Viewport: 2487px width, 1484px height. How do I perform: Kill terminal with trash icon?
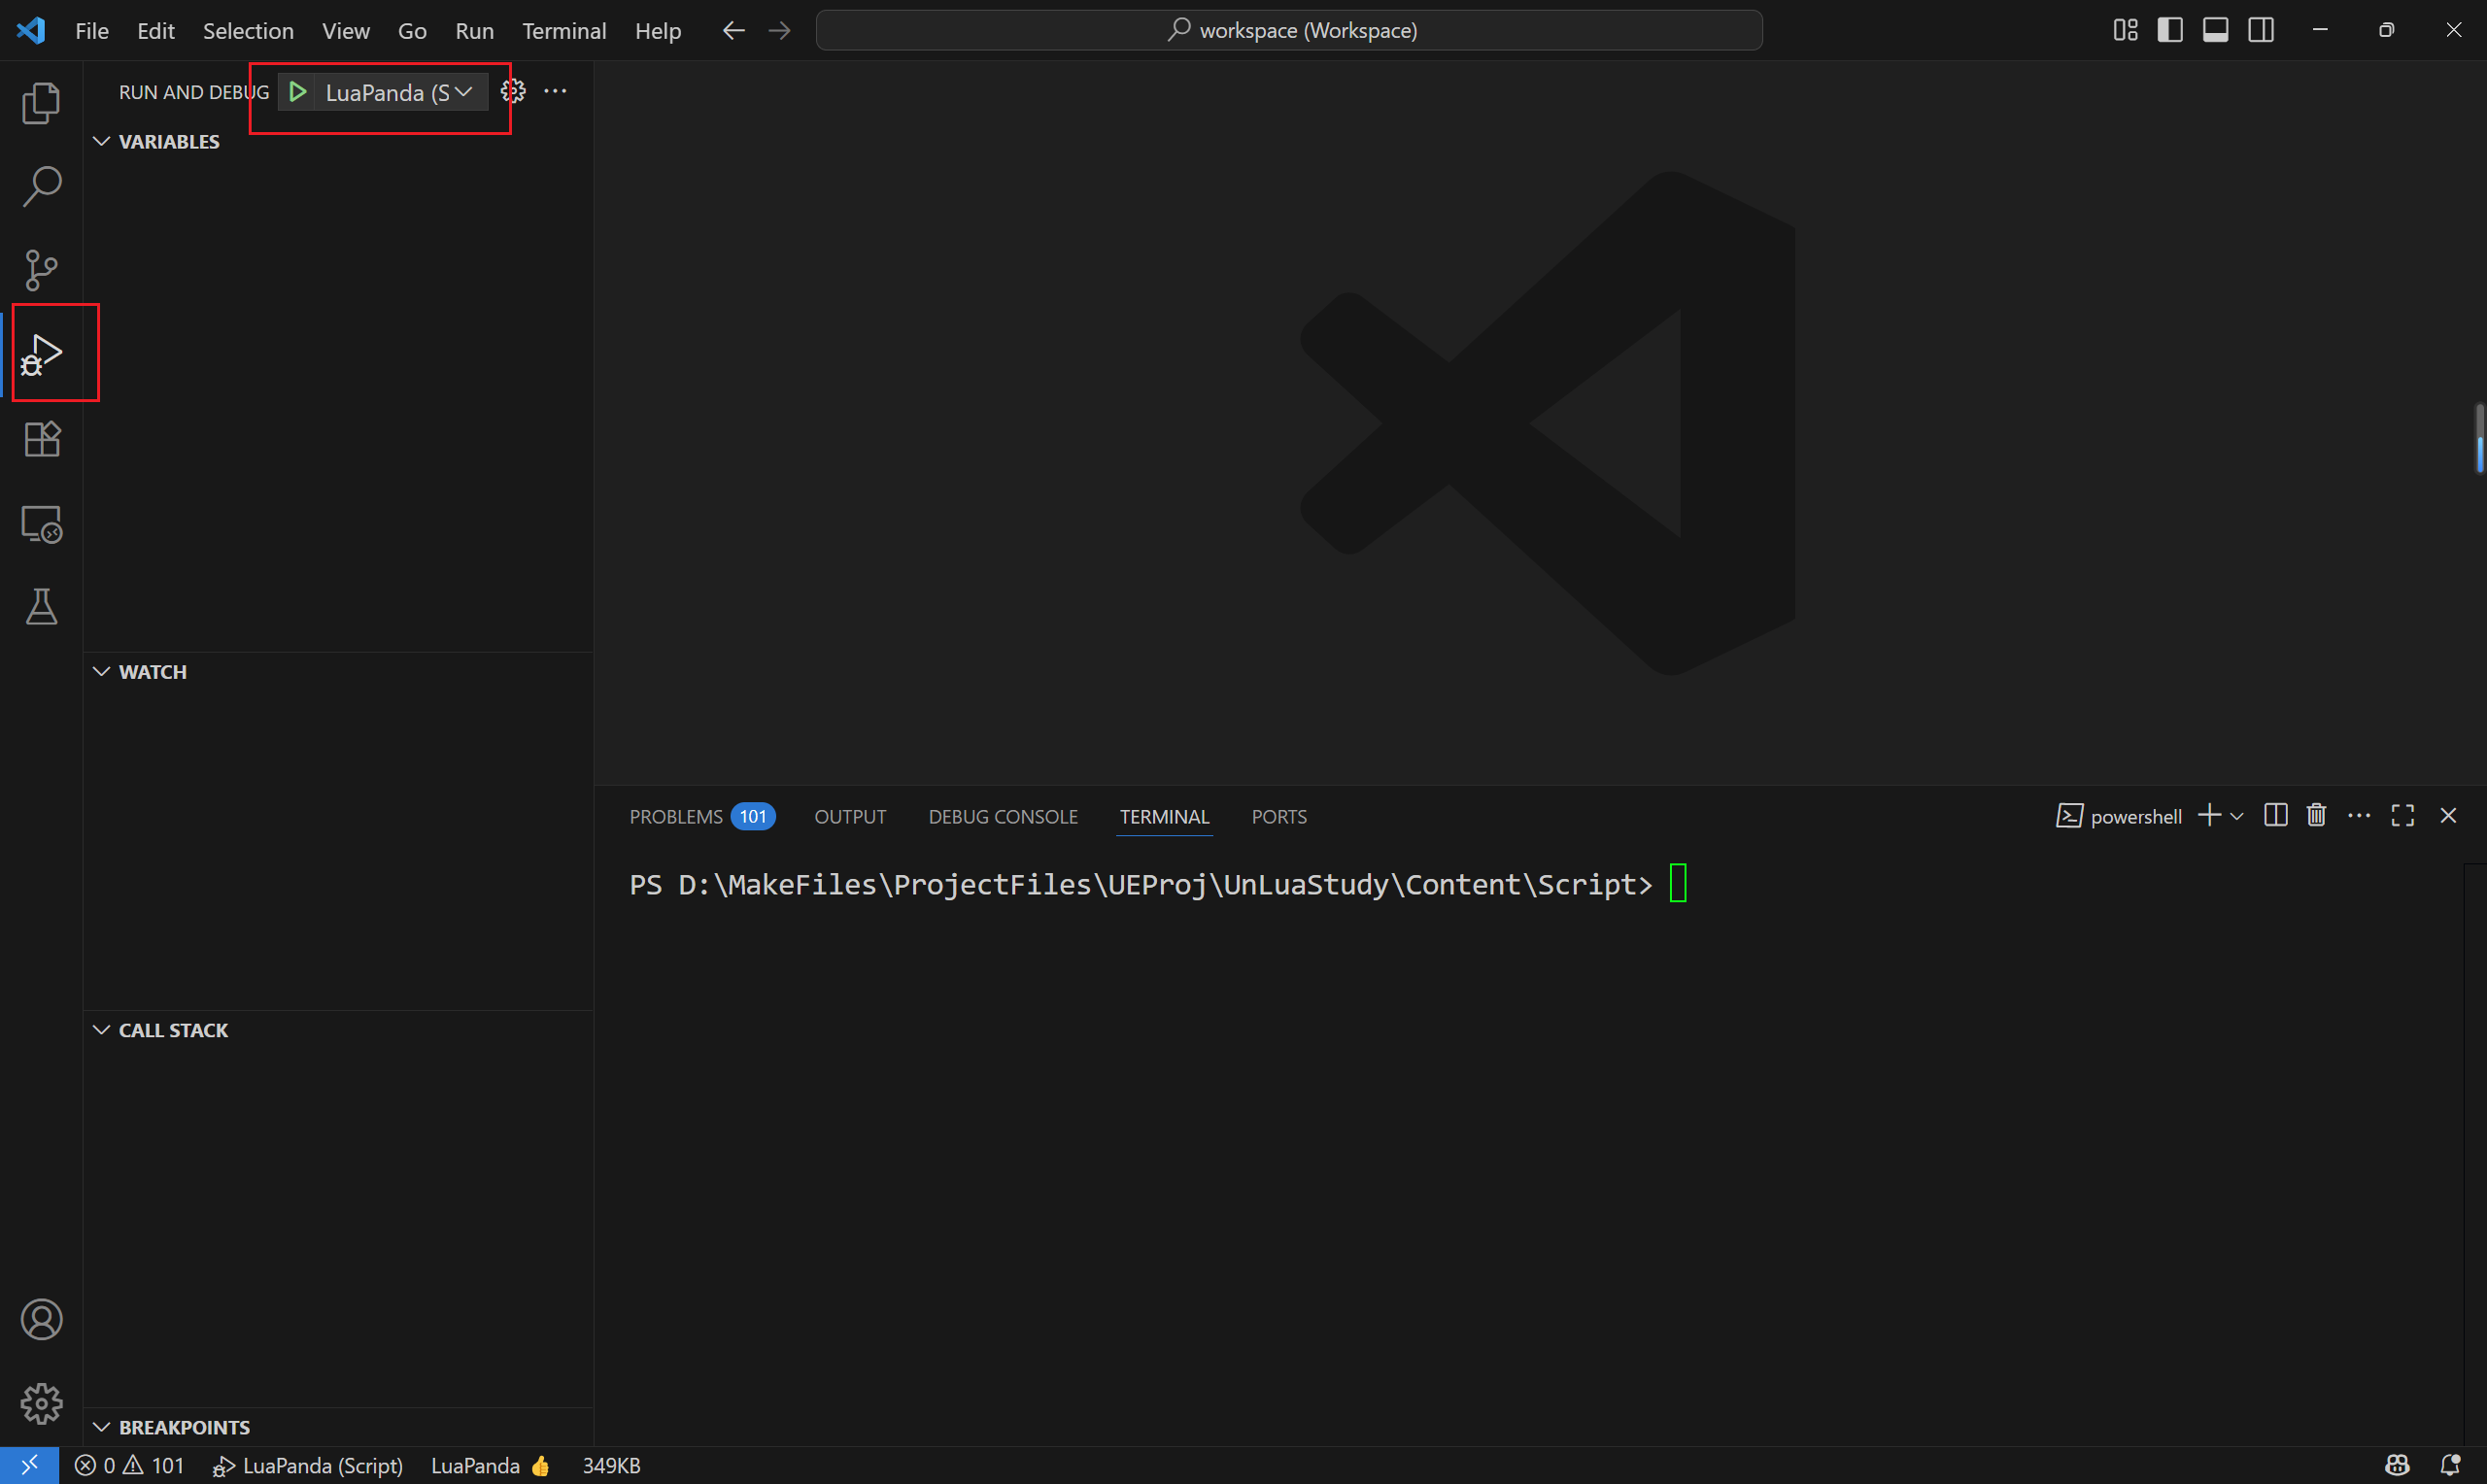point(2316,816)
